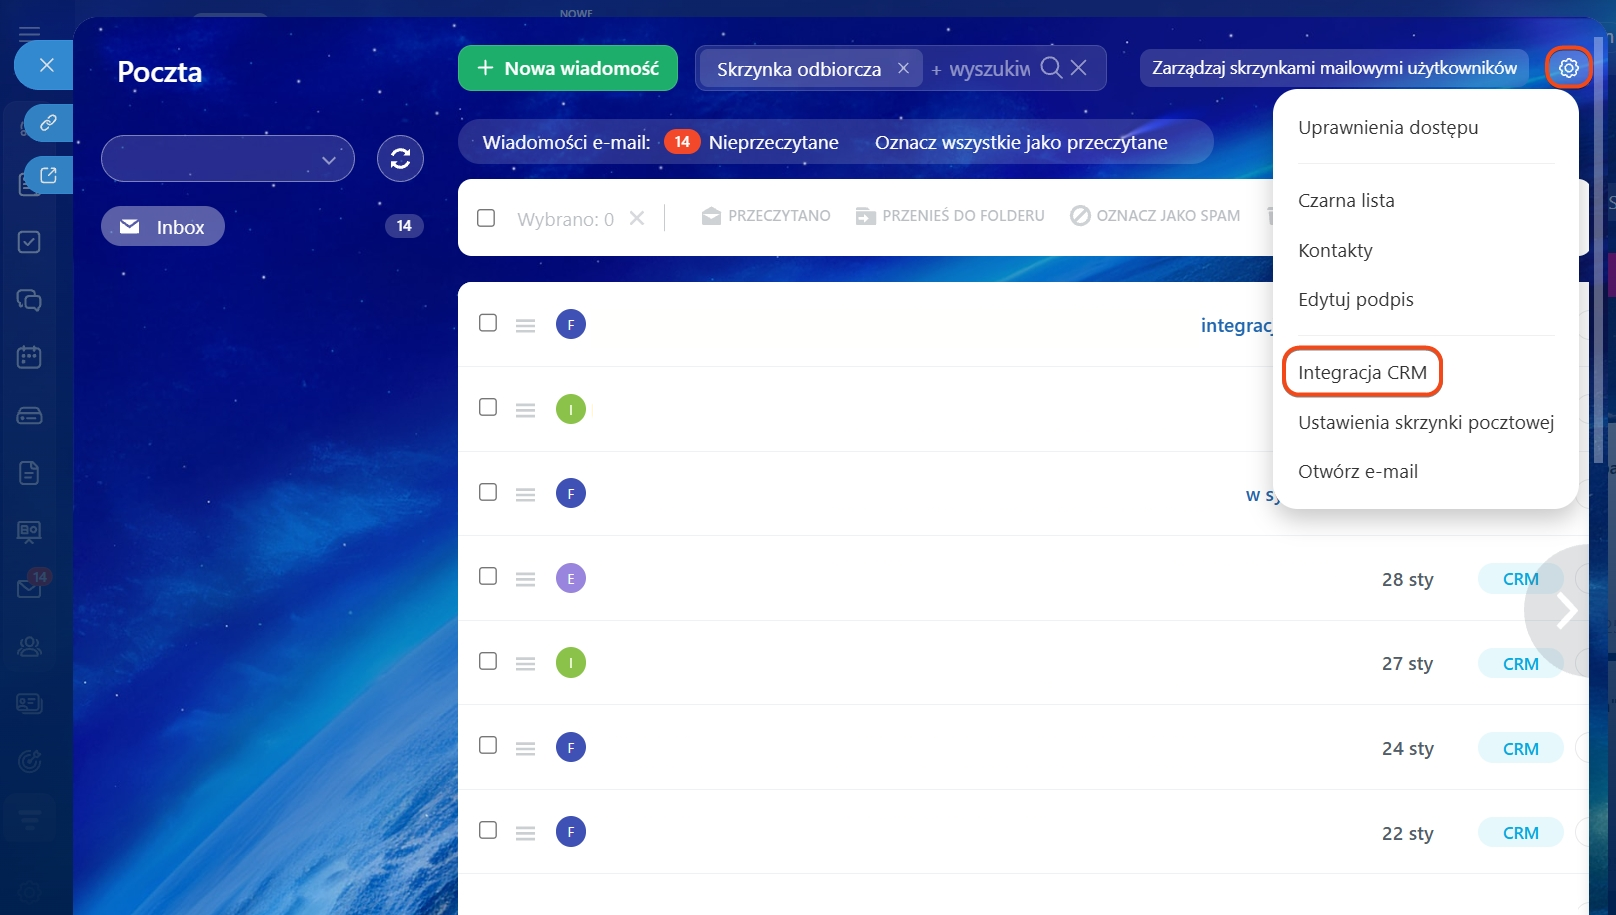The image size is (1616, 915).
Task: Open tasks checkmark icon in sidebar
Action: coord(29,242)
